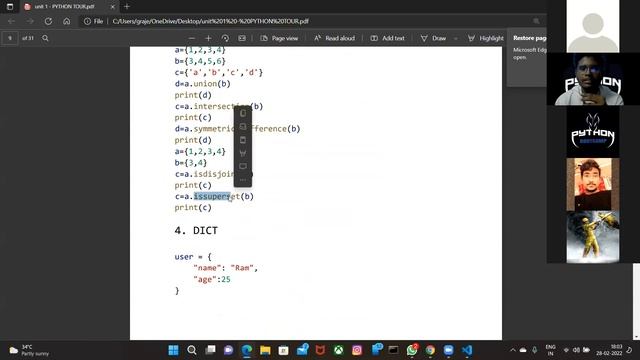Click the address bar file path
The image size is (640, 360).
[210, 21]
